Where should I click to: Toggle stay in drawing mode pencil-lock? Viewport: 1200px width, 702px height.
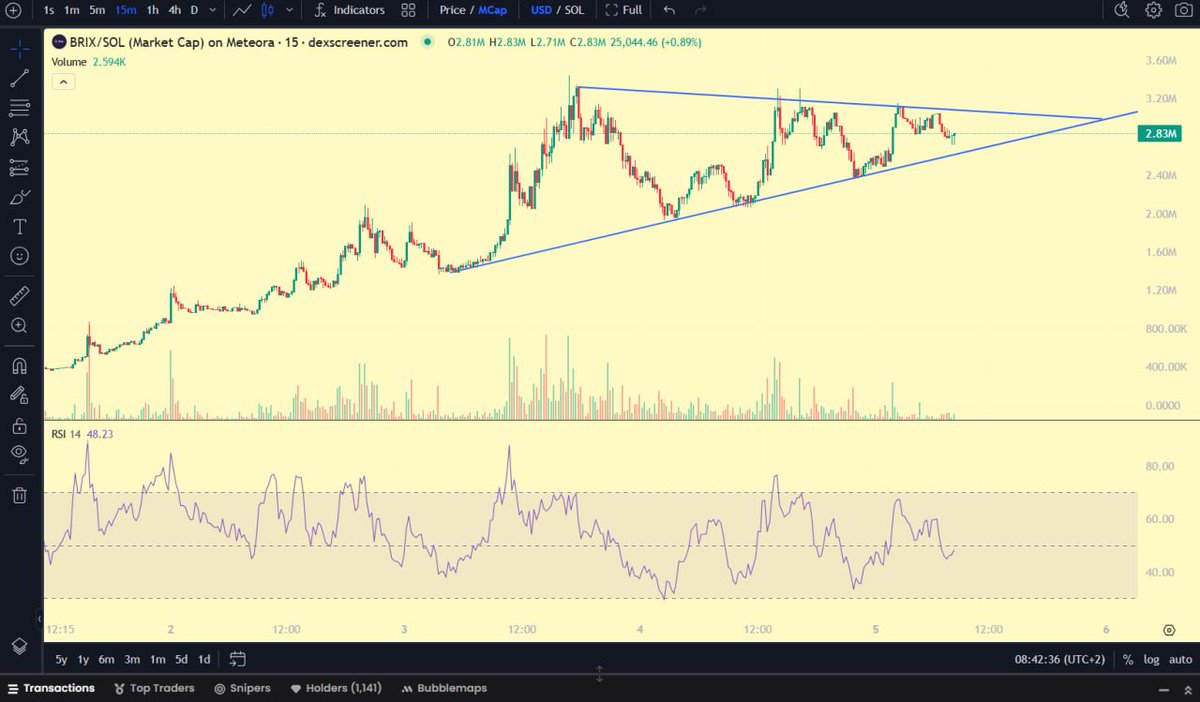tap(19, 396)
